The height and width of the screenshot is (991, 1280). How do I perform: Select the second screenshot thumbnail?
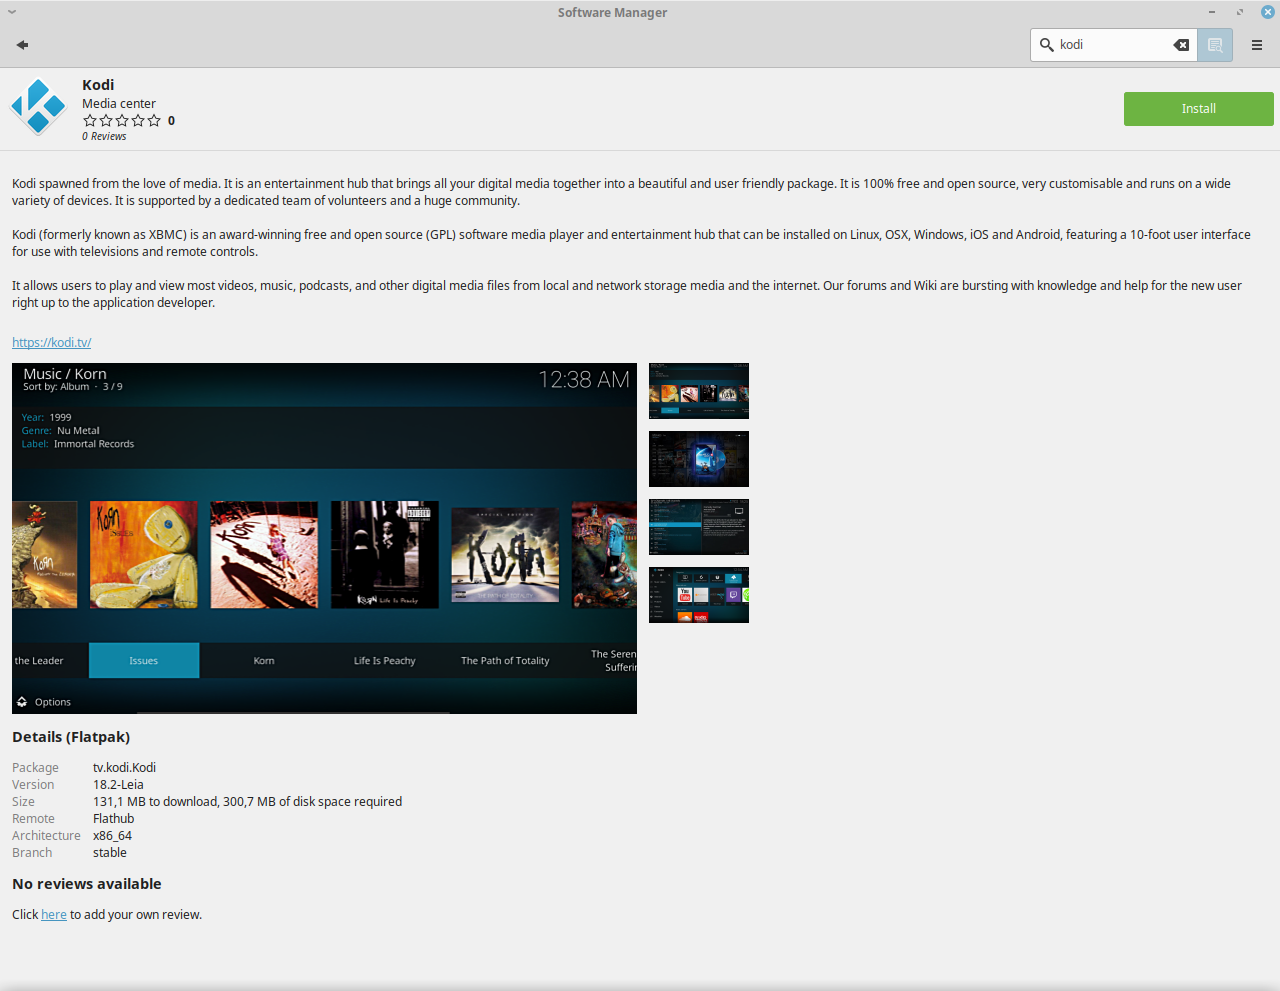(699, 459)
